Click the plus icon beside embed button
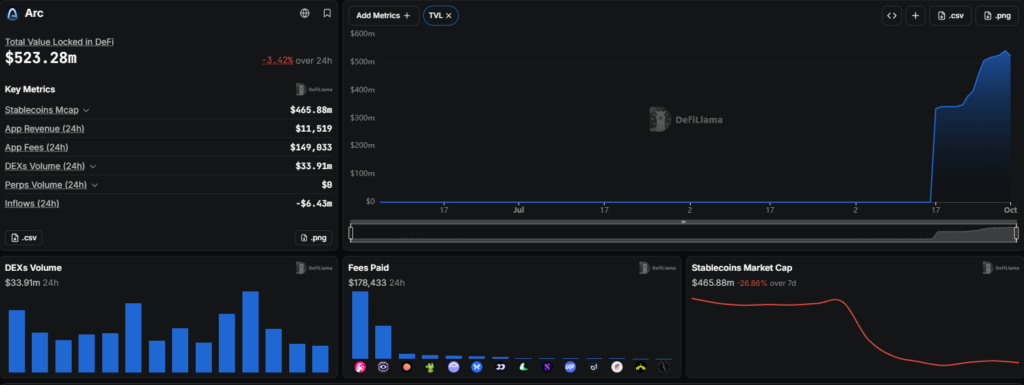The height and width of the screenshot is (385, 1024). [x=915, y=16]
